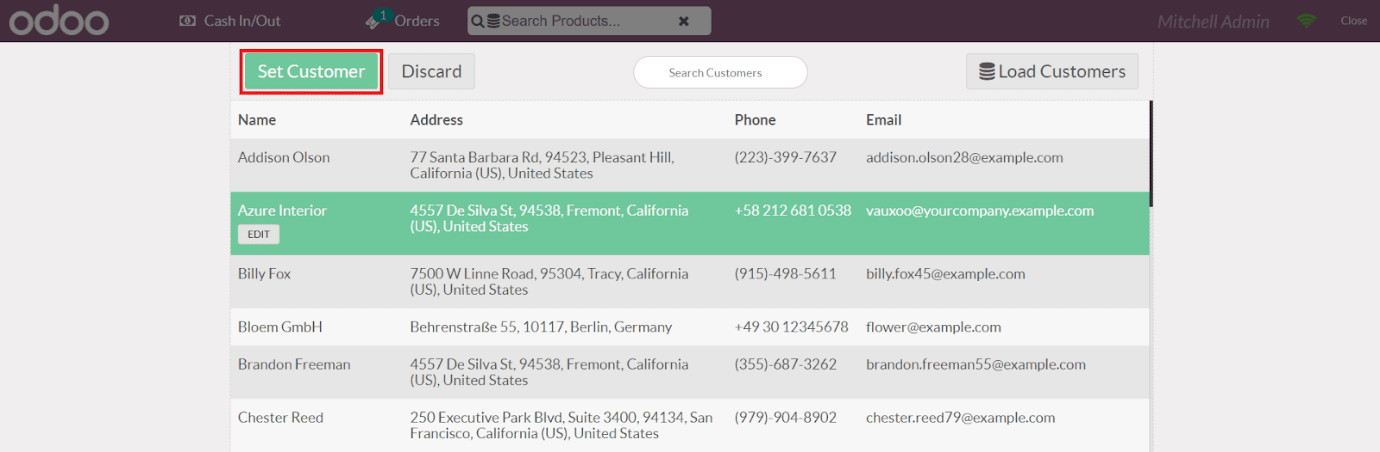
Task: Click phone number (355)-687-3262
Action: [x=785, y=364]
